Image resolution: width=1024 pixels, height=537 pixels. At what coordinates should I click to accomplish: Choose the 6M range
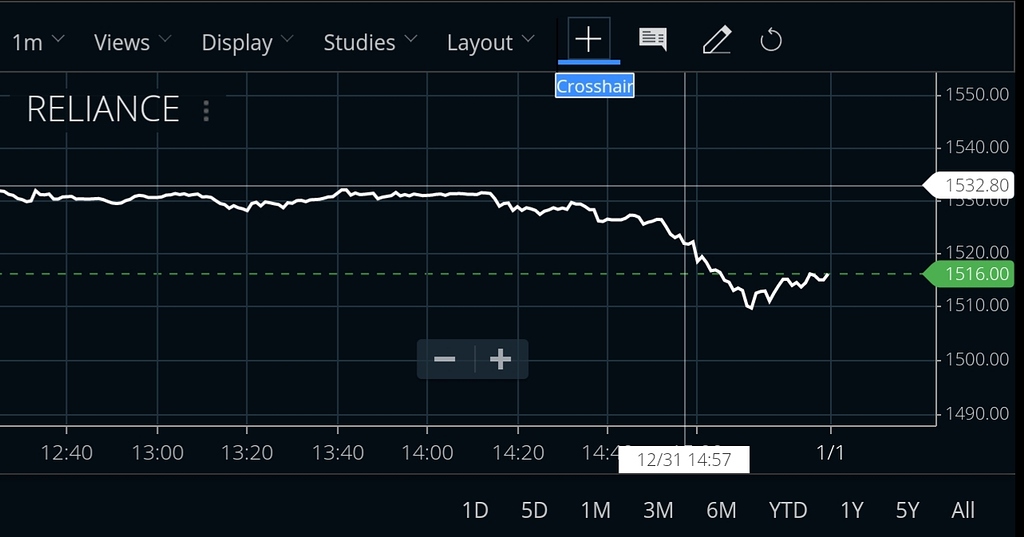tap(721, 510)
